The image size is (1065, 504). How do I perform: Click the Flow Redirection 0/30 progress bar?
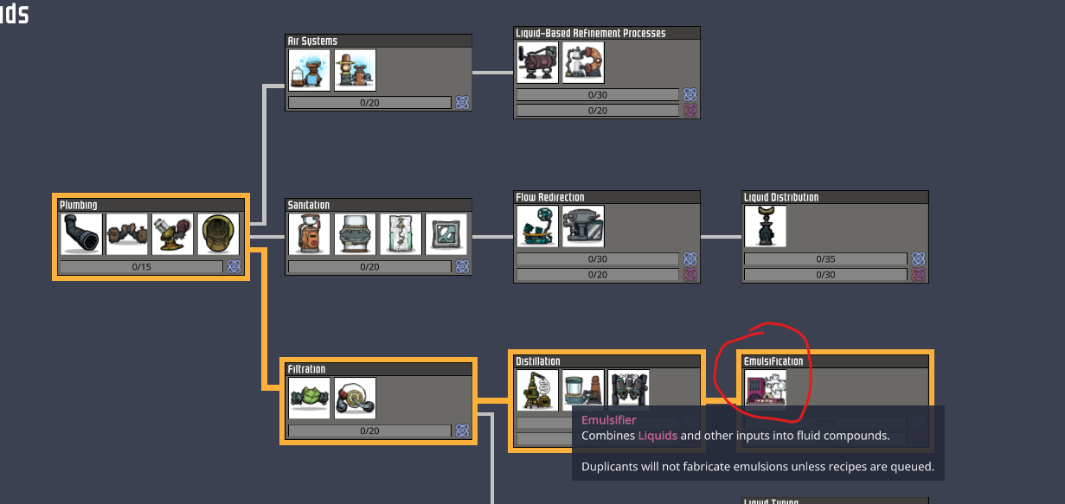pos(598,259)
